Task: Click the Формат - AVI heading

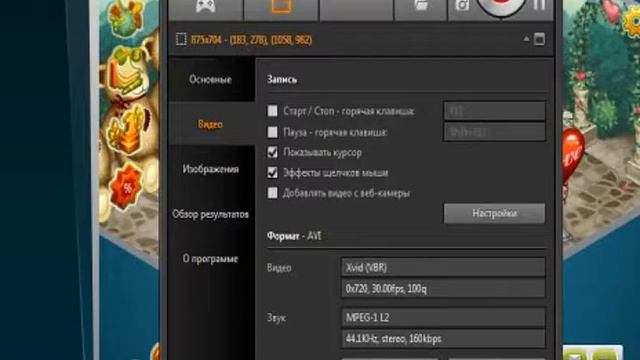Action: 294,236
